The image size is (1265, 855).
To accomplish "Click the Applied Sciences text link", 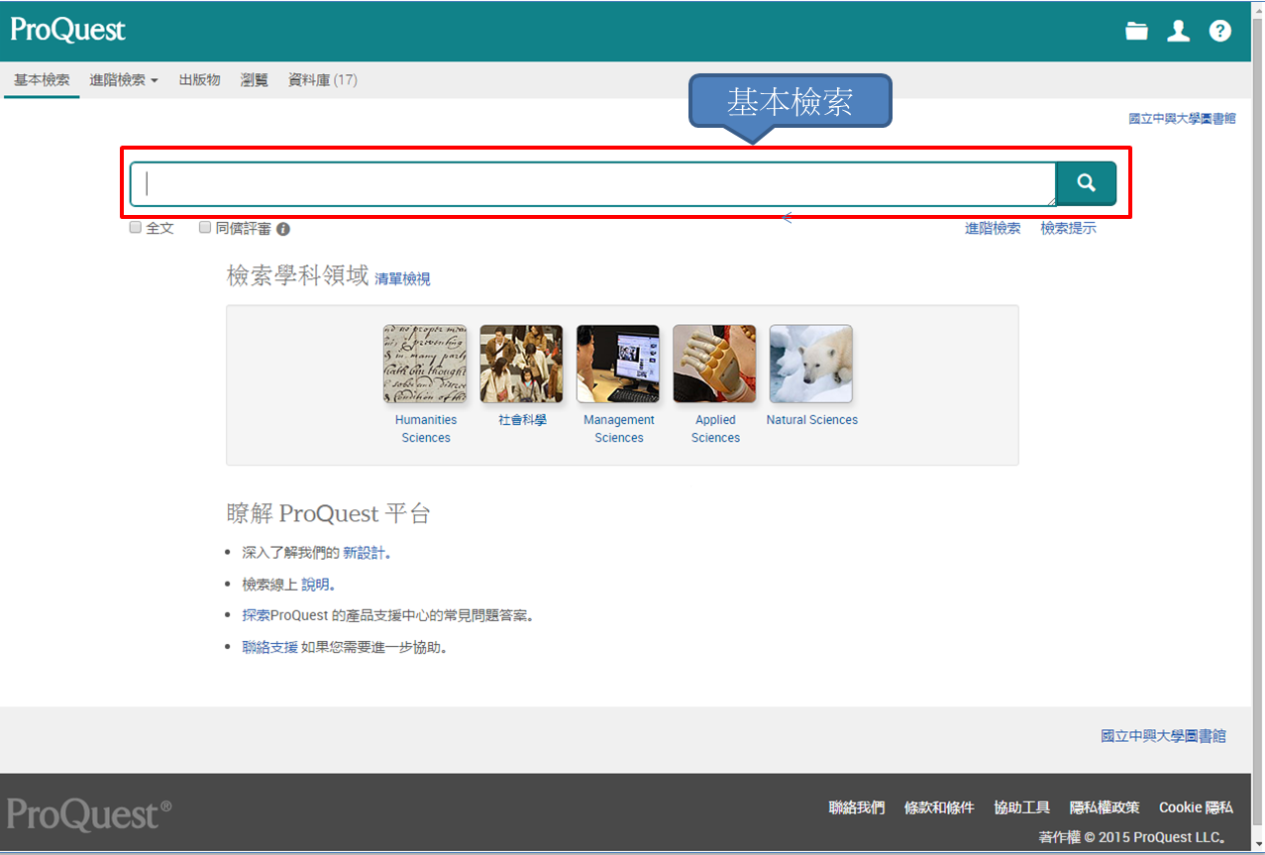I will tap(716, 429).
